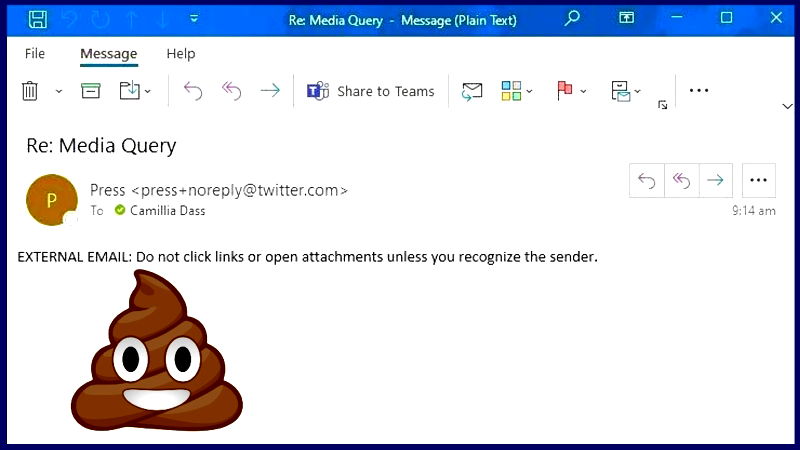The image size is (800, 450).
Task: Click Share to Teams button
Action: pos(371,91)
